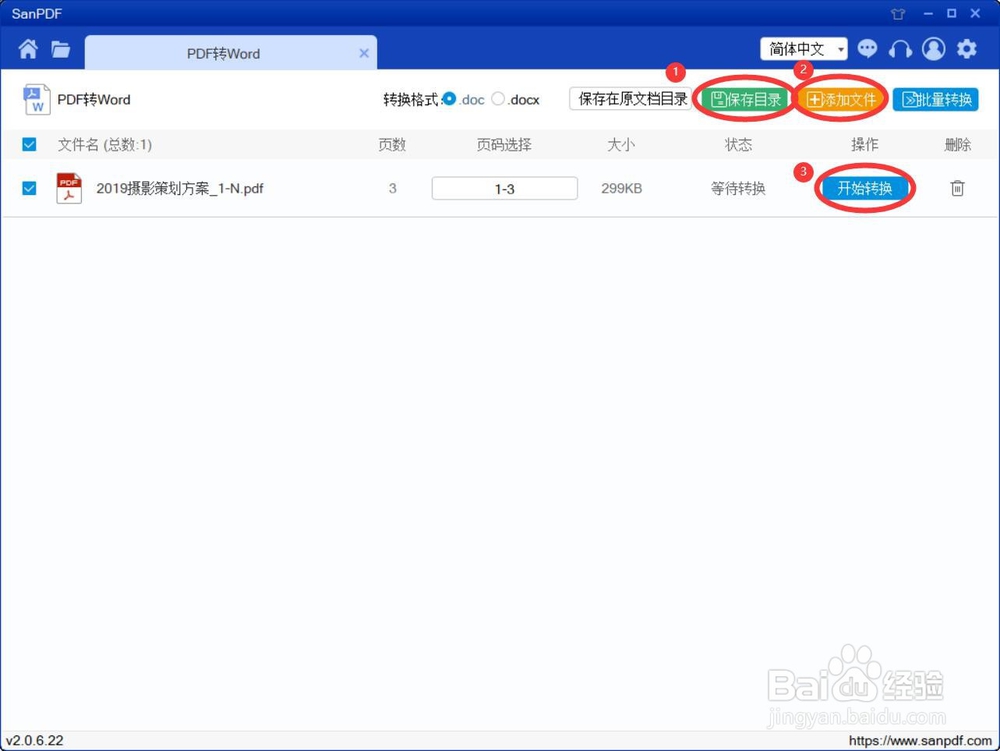This screenshot has width=1000, height=751.
Task: Click the 299KB size value
Action: click(621, 188)
